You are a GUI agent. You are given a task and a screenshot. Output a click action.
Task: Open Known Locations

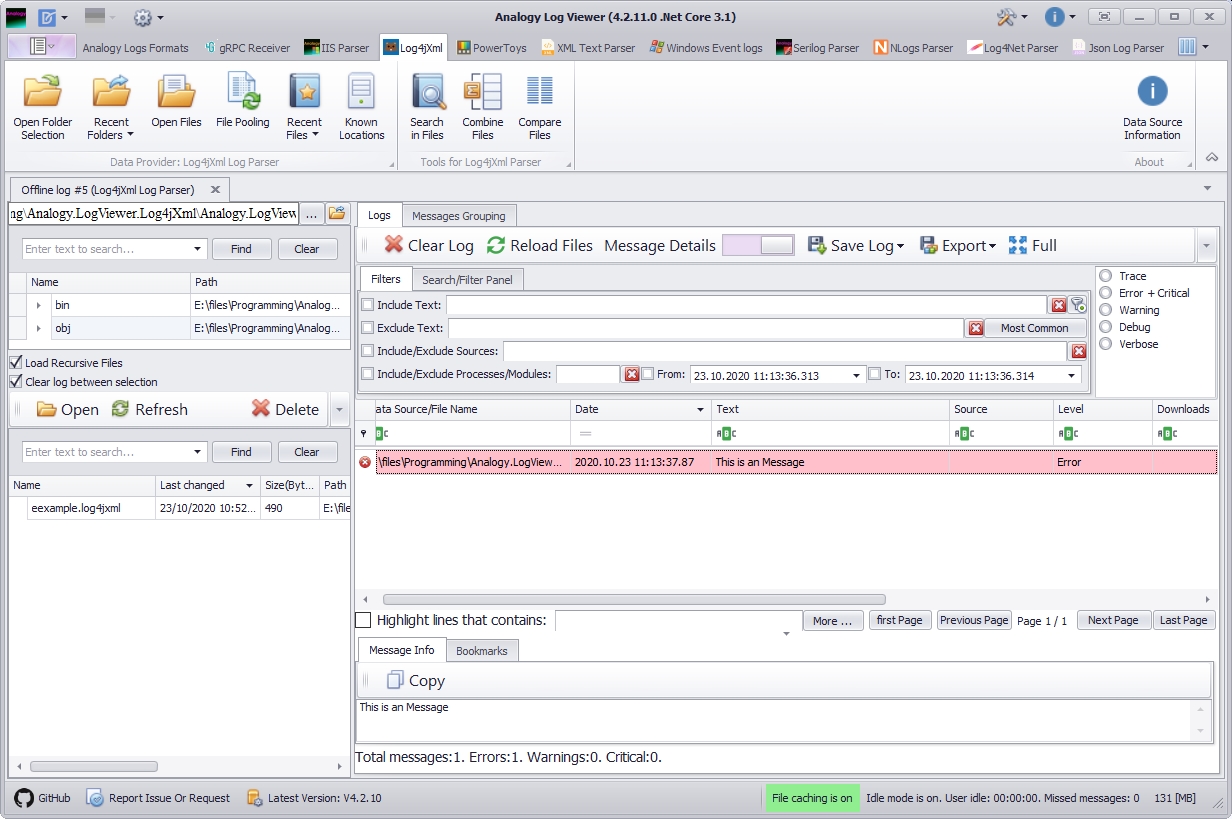pyautogui.click(x=362, y=106)
